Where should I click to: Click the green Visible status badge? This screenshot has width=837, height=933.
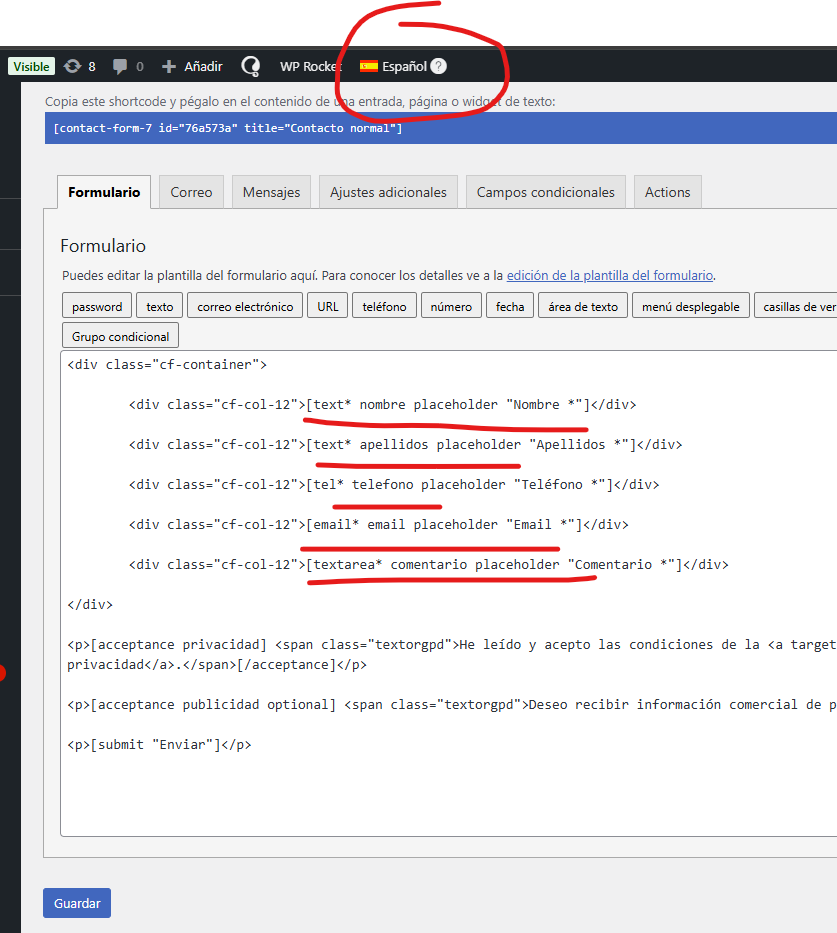(31, 66)
